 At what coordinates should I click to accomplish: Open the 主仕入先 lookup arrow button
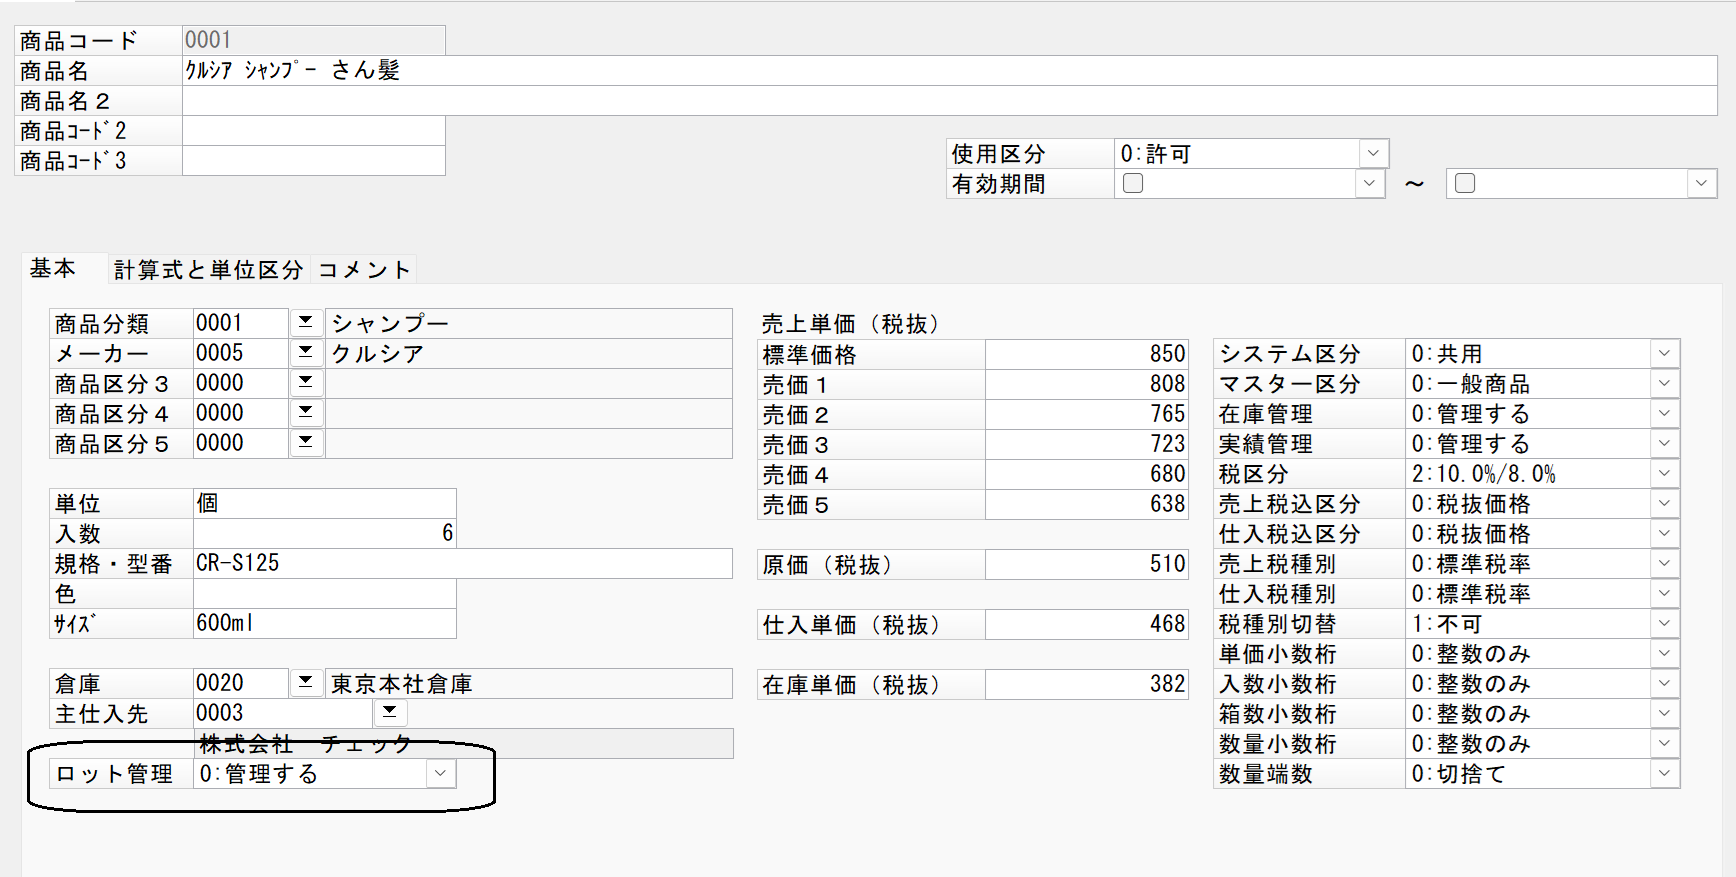[x=390, y=712]
